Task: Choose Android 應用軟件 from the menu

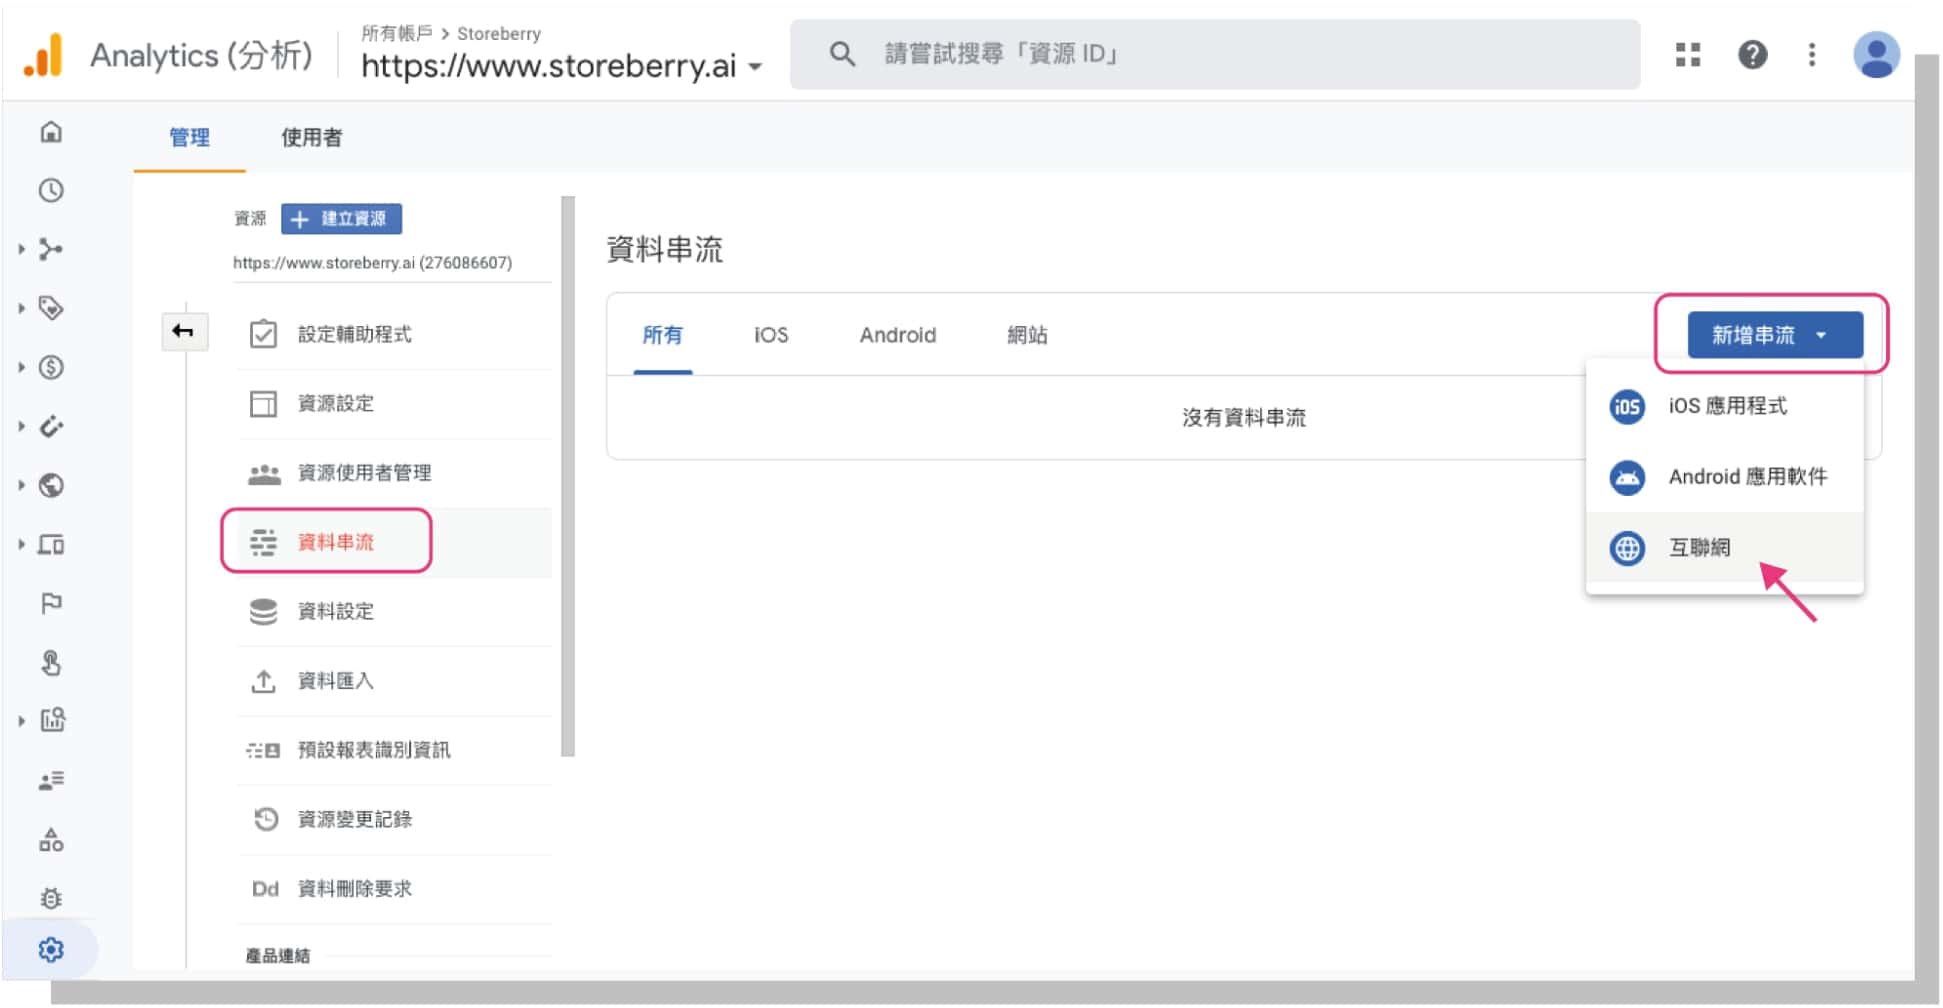Action: point(1724,477)
